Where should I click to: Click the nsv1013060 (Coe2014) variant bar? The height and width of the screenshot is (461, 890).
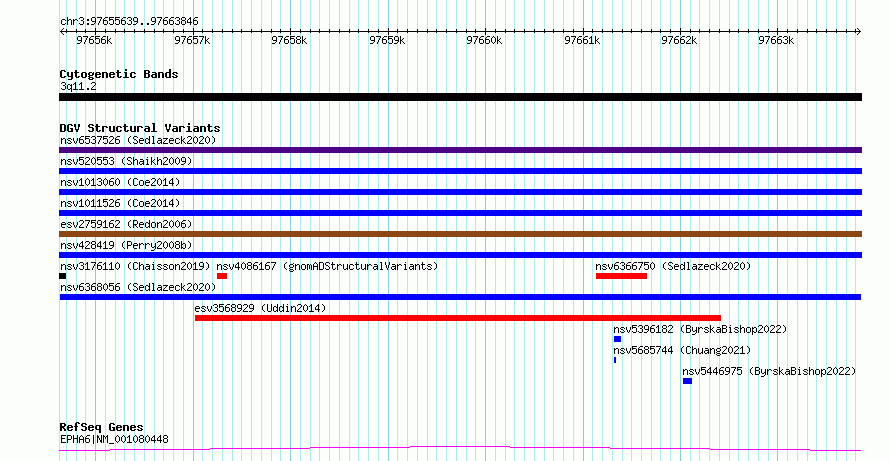click(x=460, y=192)
